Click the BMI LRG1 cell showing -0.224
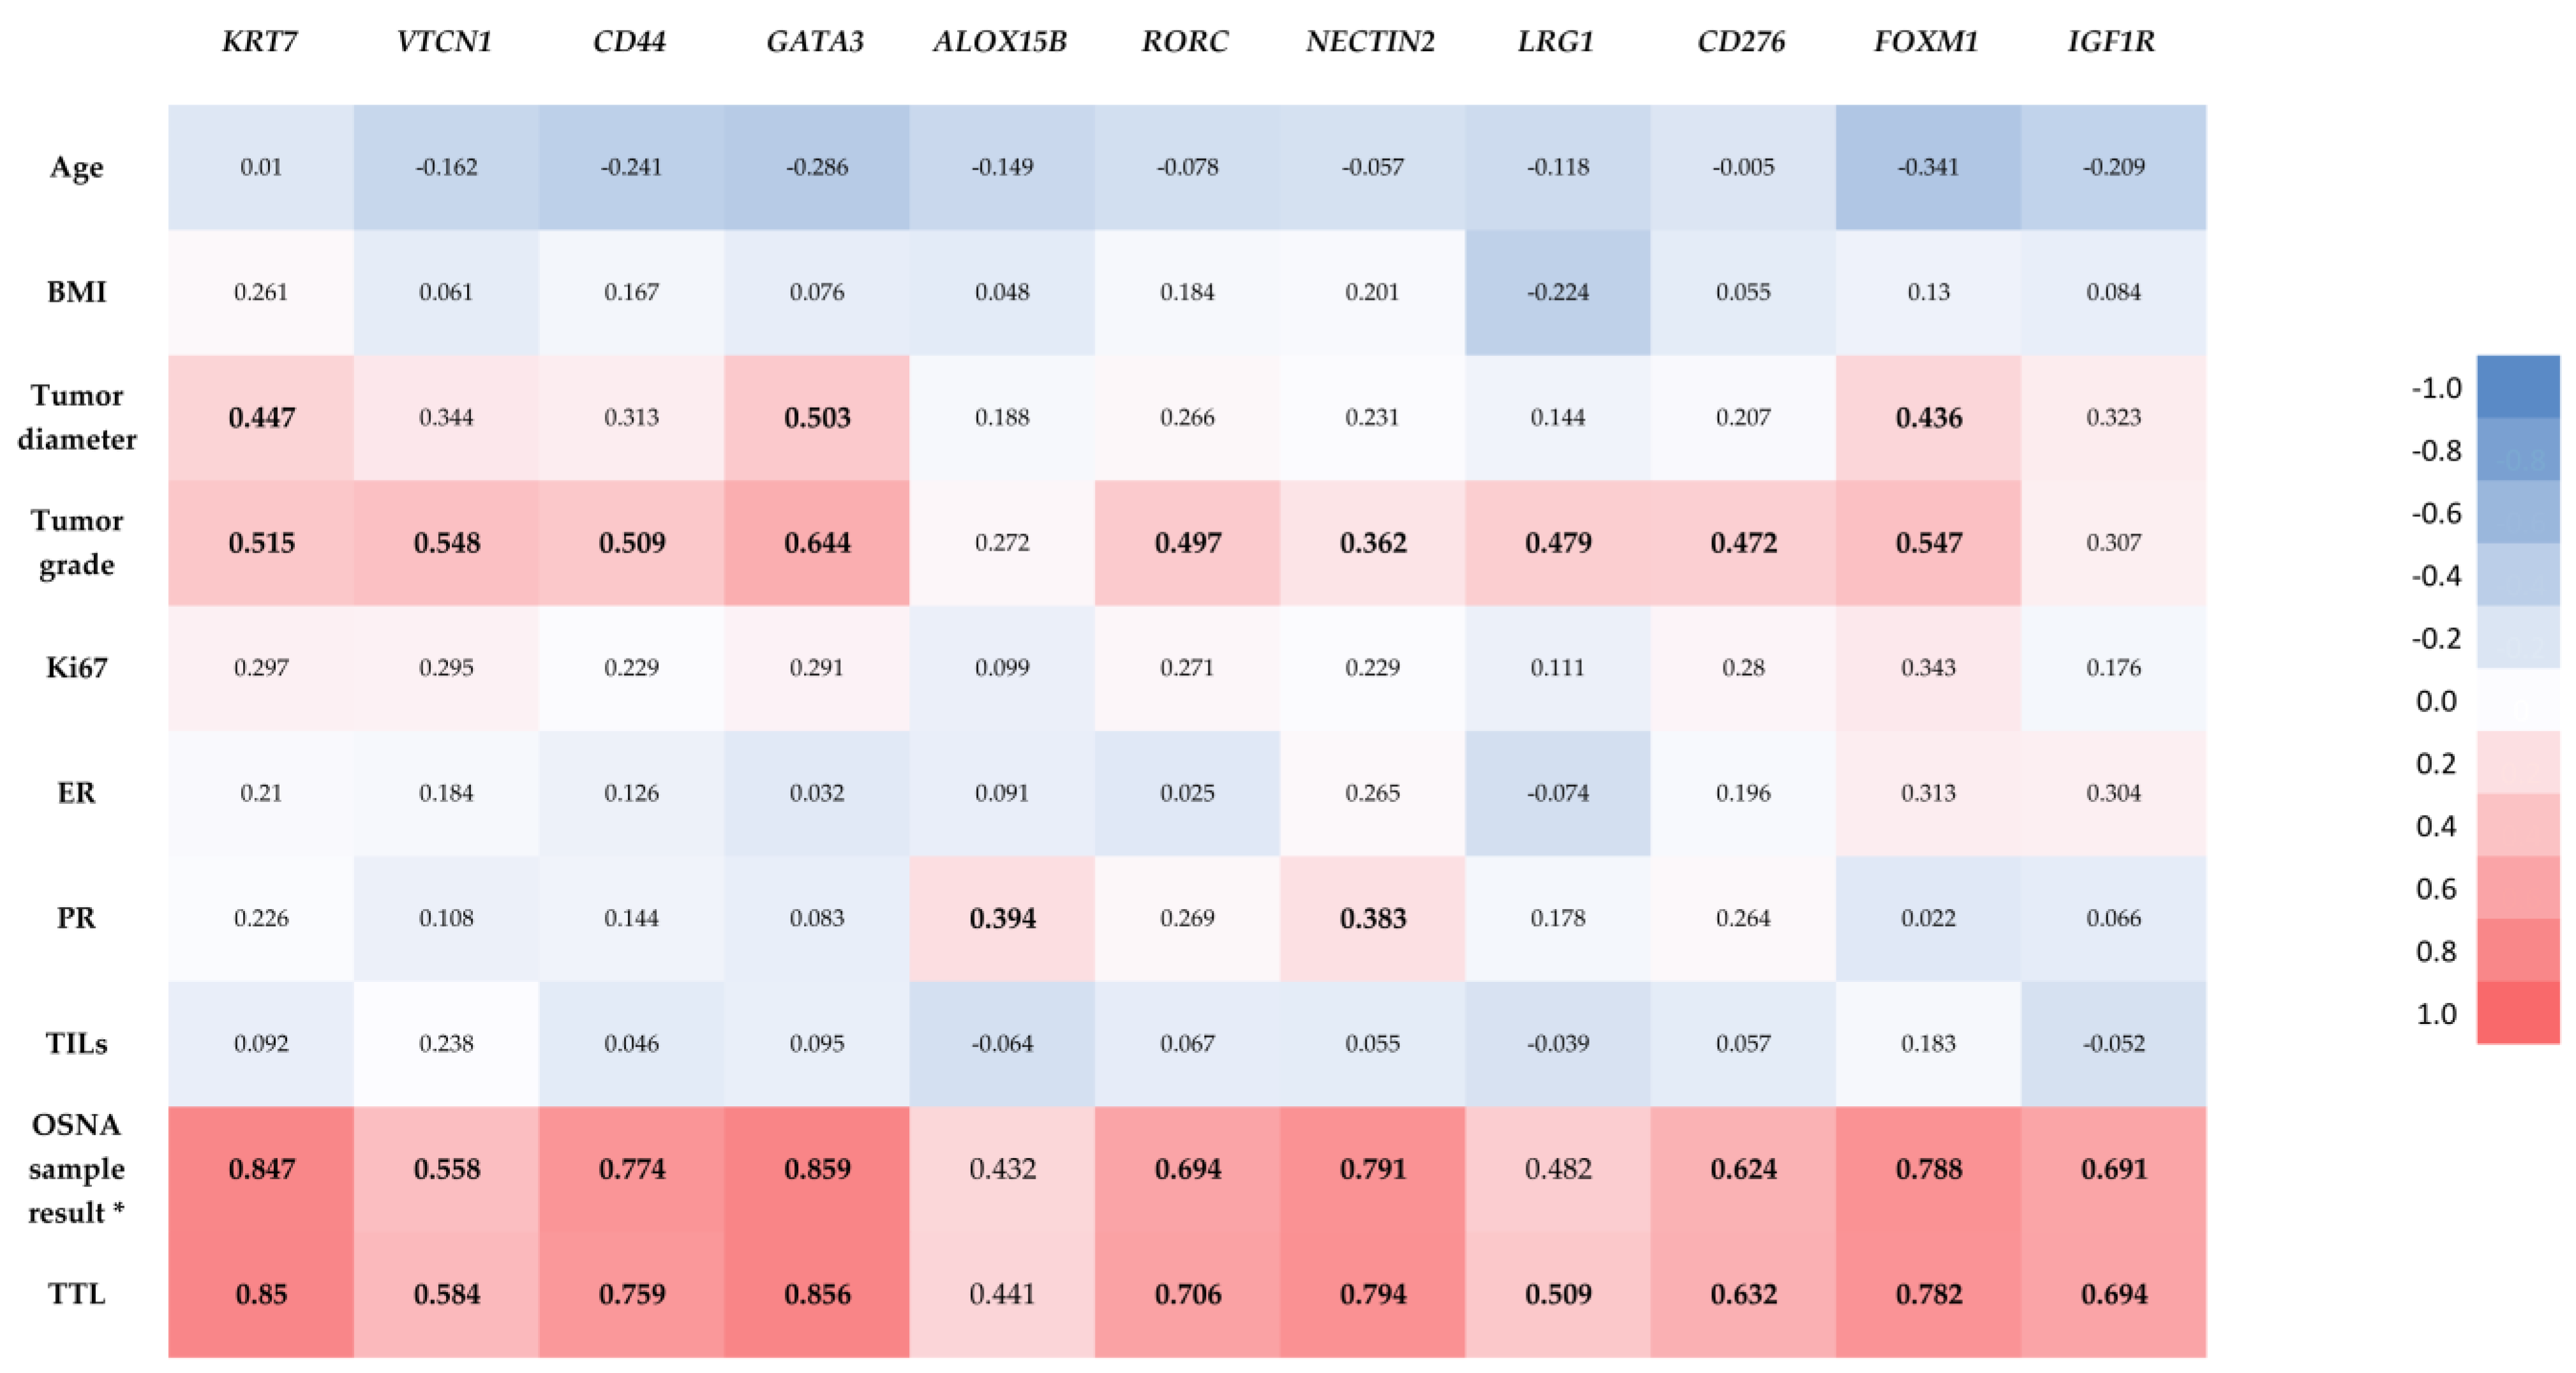2576x1373 pixels. click(x=1558, y=292)
